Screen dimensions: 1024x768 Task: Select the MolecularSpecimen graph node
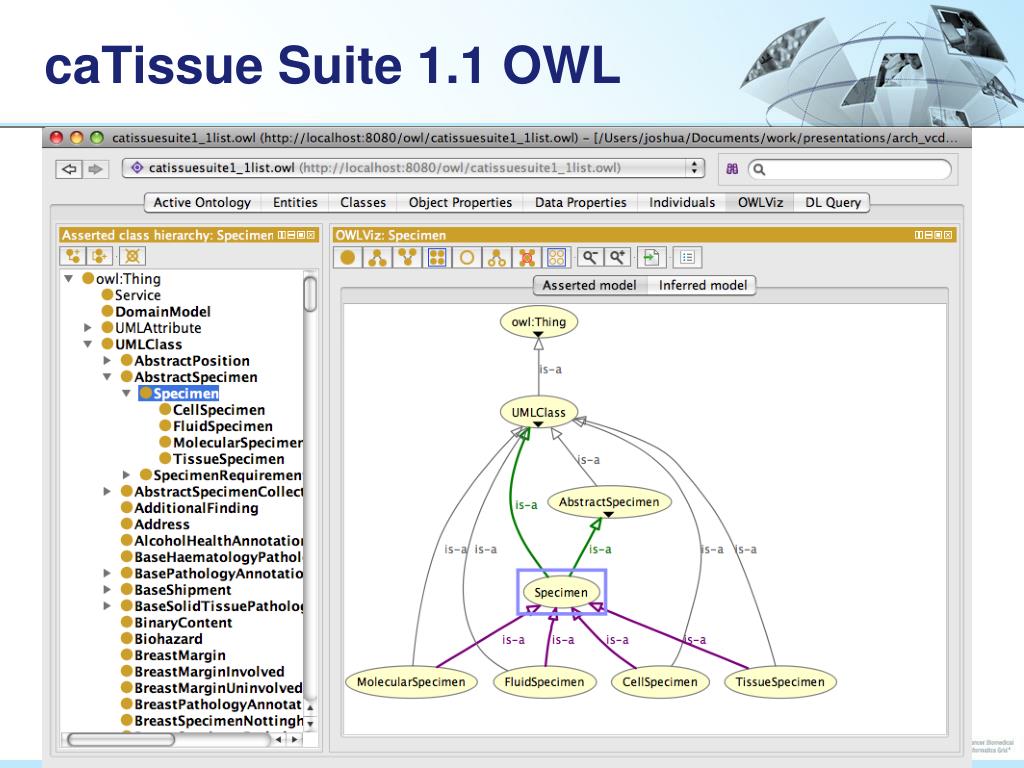[x=411, y=682]
